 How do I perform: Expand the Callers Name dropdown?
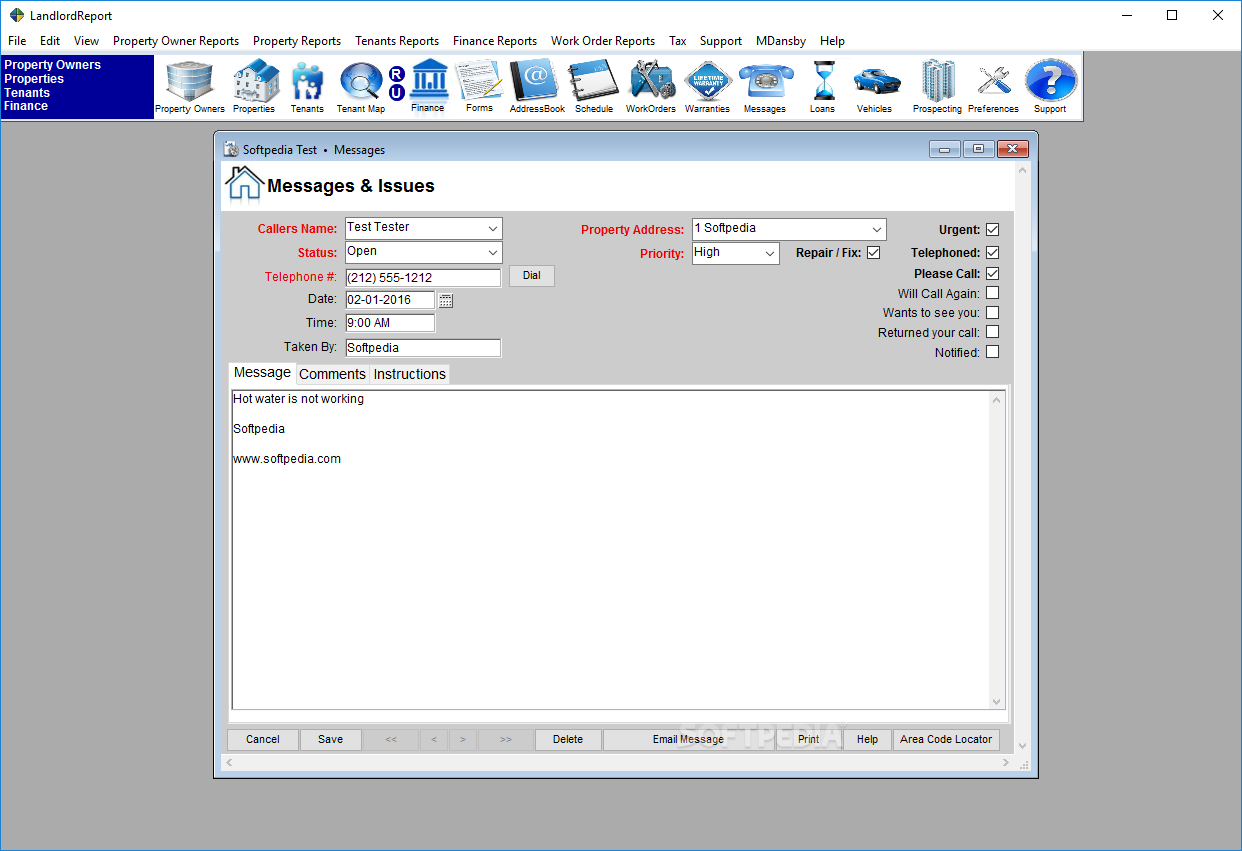[x=493, y=229]
